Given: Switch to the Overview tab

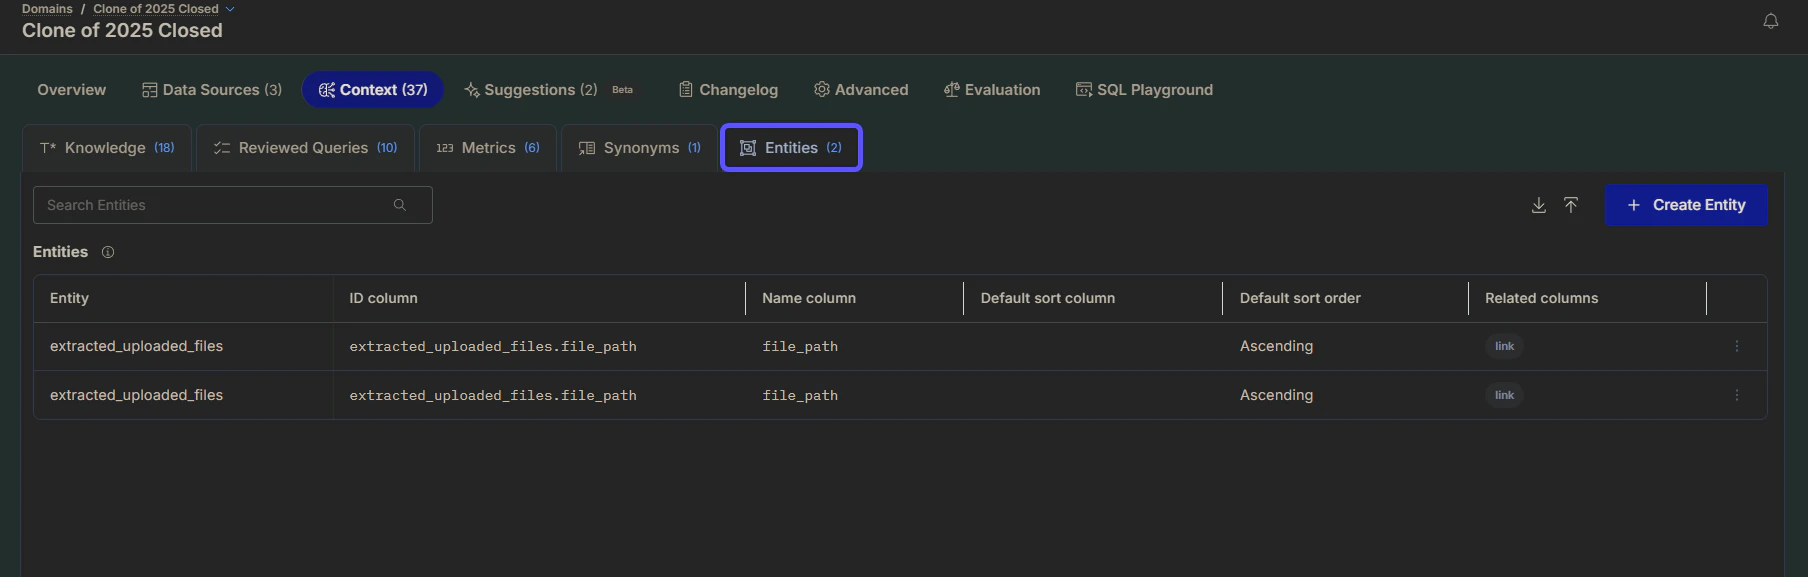Looking at the screenshot, I should click(x=71, y=90).
